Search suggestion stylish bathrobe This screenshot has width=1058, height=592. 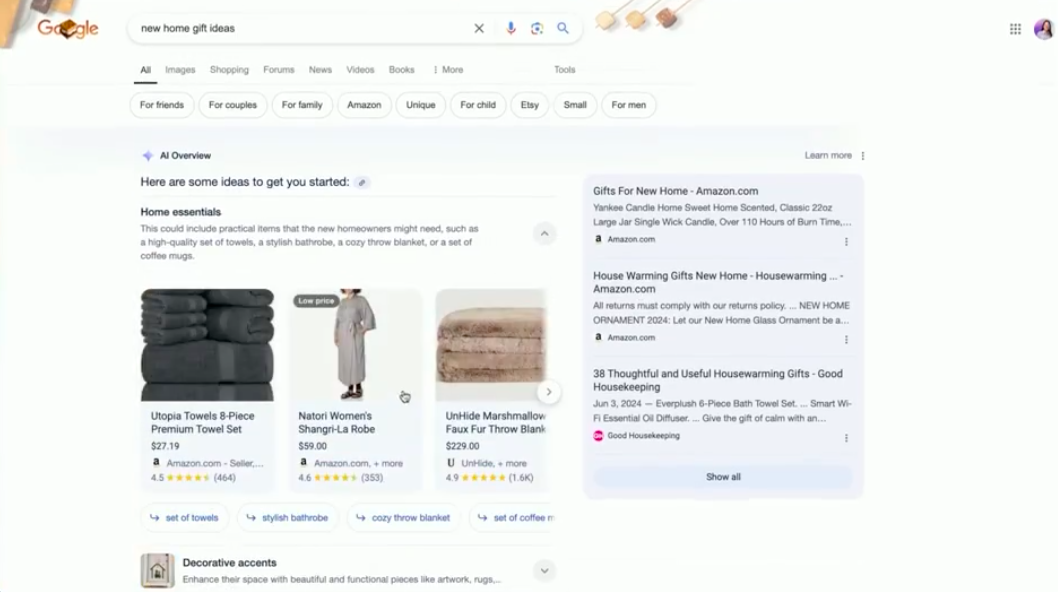pos(287,518)
